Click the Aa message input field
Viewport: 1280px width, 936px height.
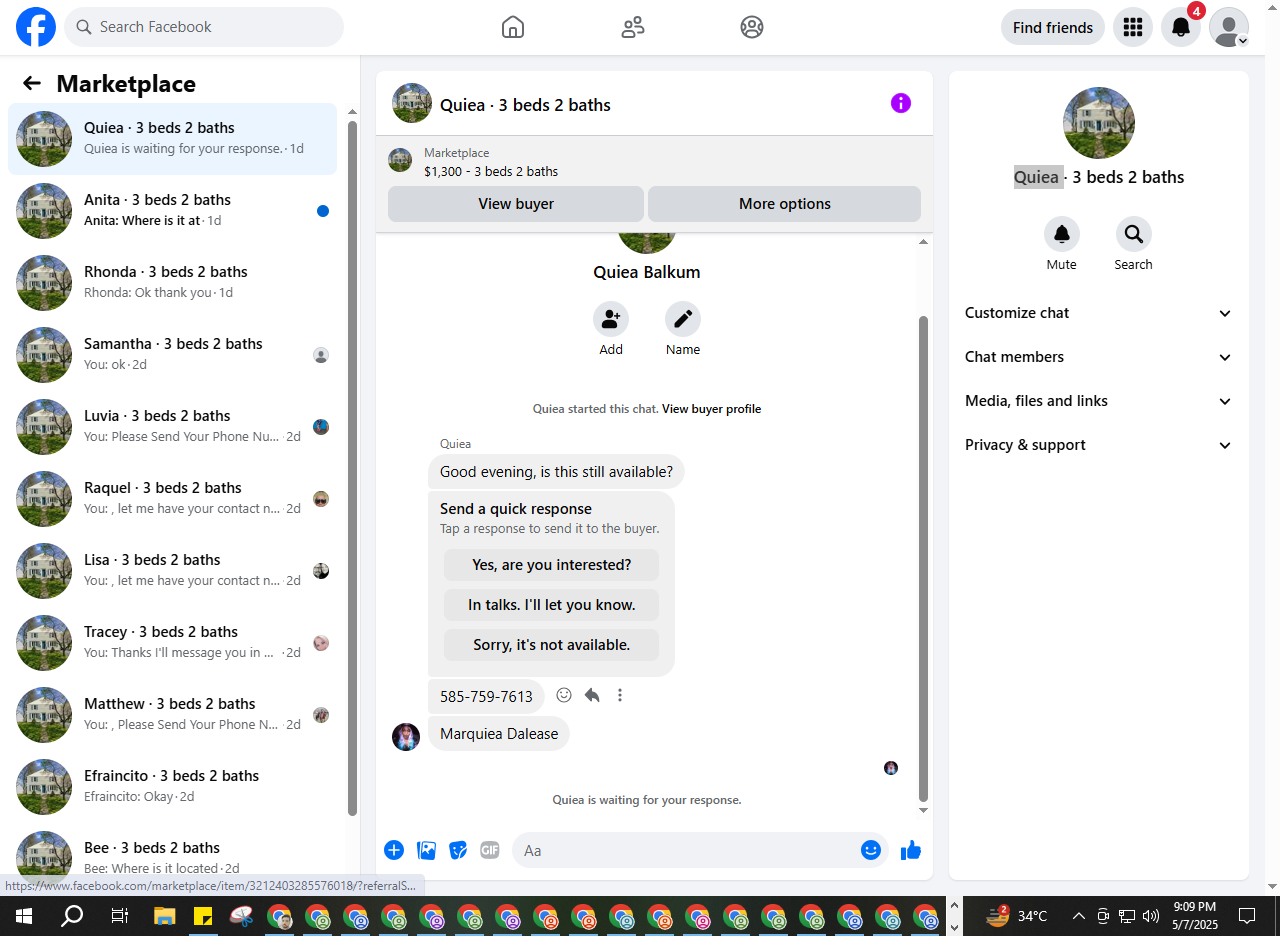[x=686, y=850]
